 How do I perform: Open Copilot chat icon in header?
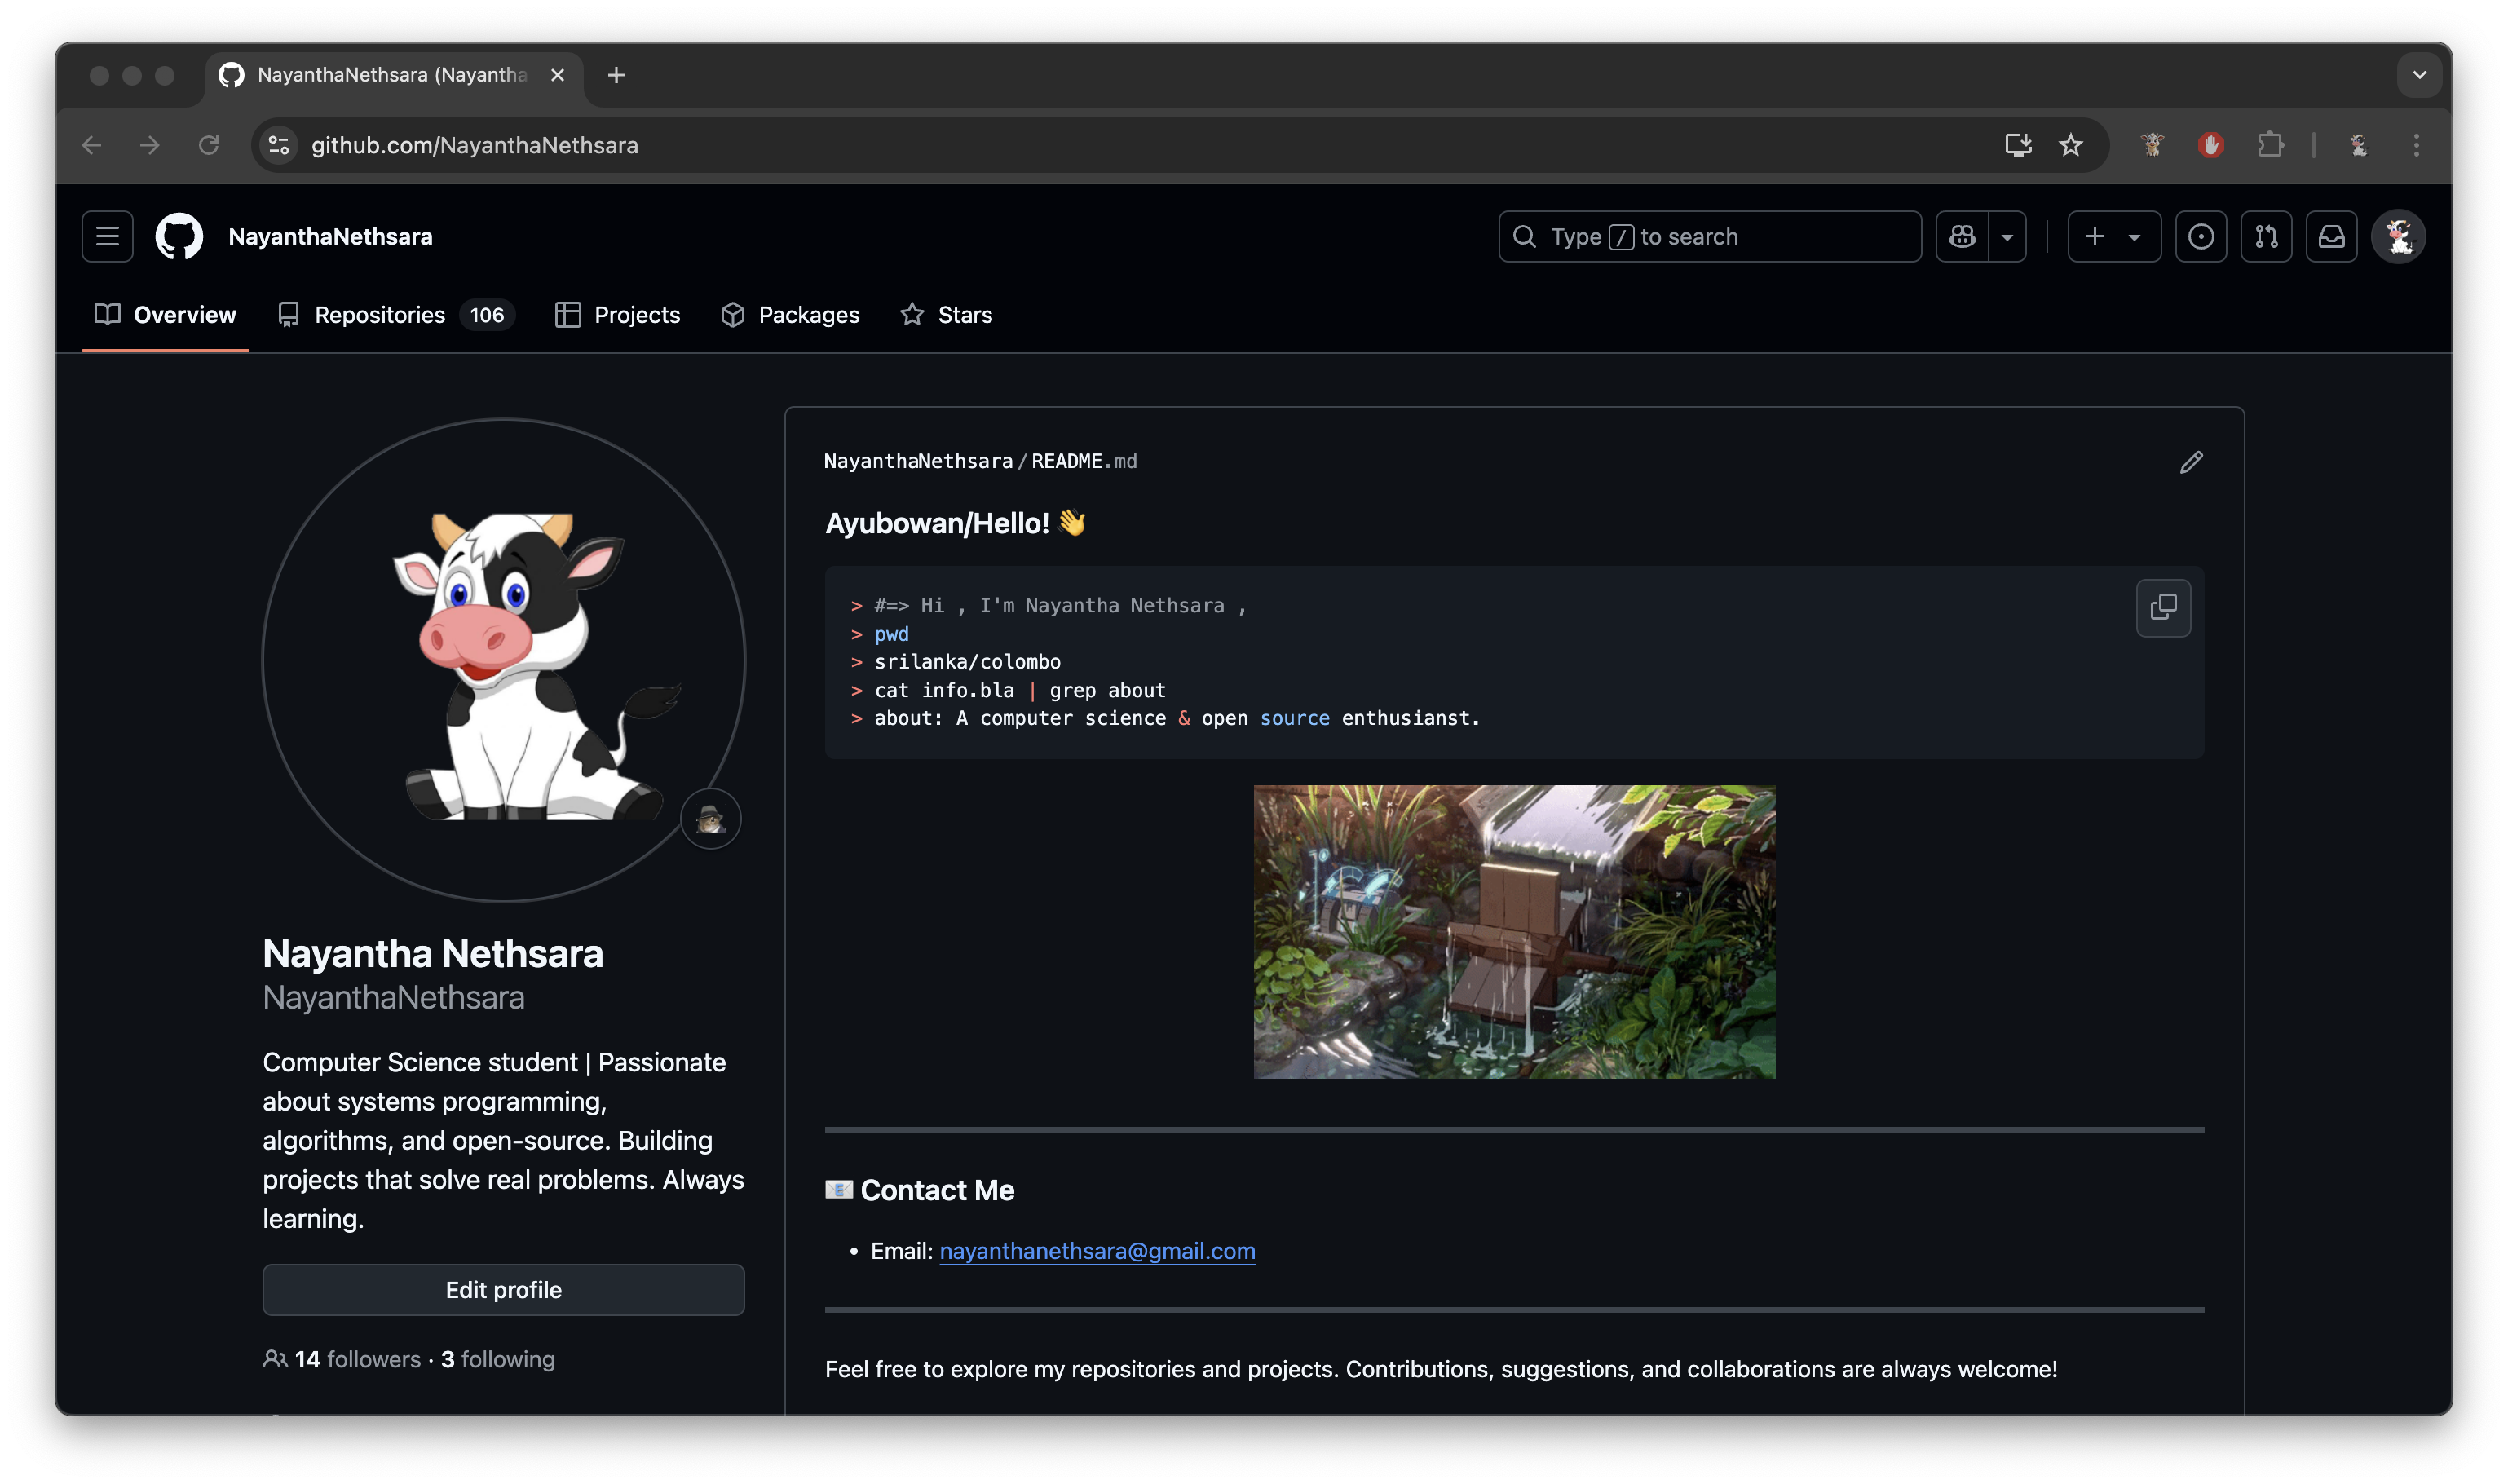pos(1962,237)
